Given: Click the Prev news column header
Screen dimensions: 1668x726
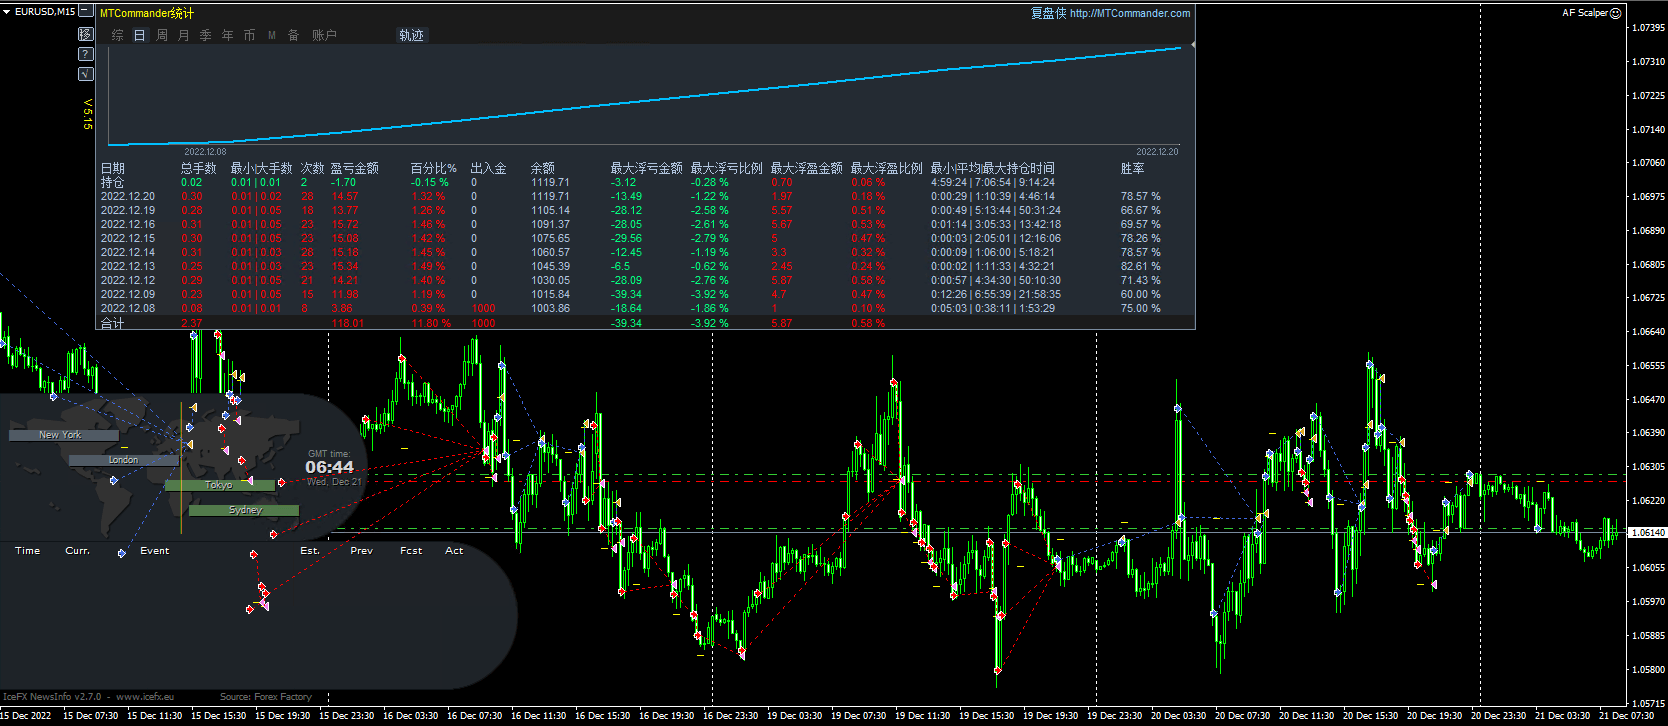Looking at the screenshot, I should point(362,551).
